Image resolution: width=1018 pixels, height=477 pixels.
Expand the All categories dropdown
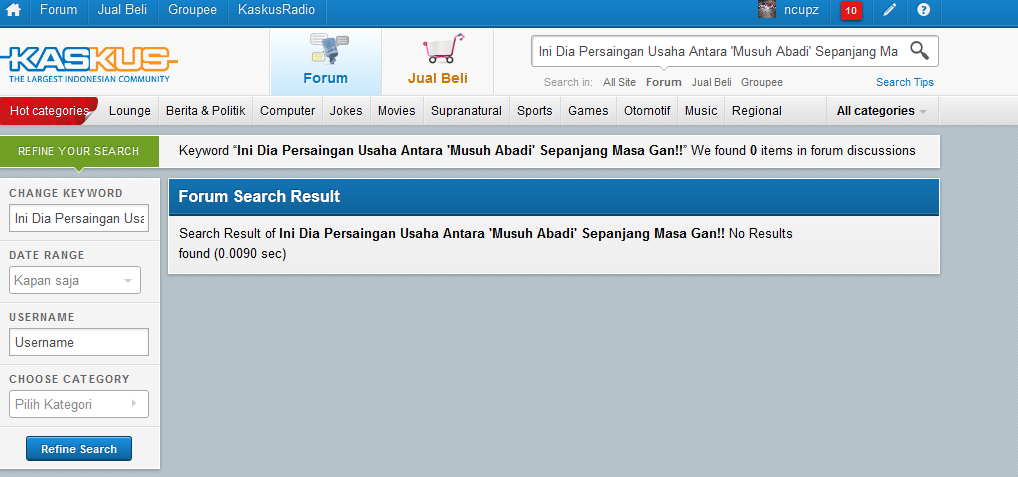point(882,111)
